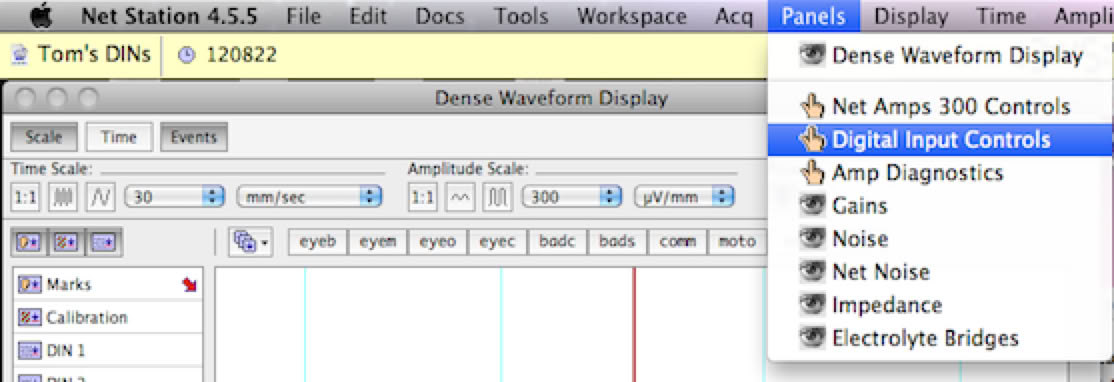Reset Time Scale to 1:1
The height and width of the screenshot is (382, 1114).
click(x=26, y=197)
